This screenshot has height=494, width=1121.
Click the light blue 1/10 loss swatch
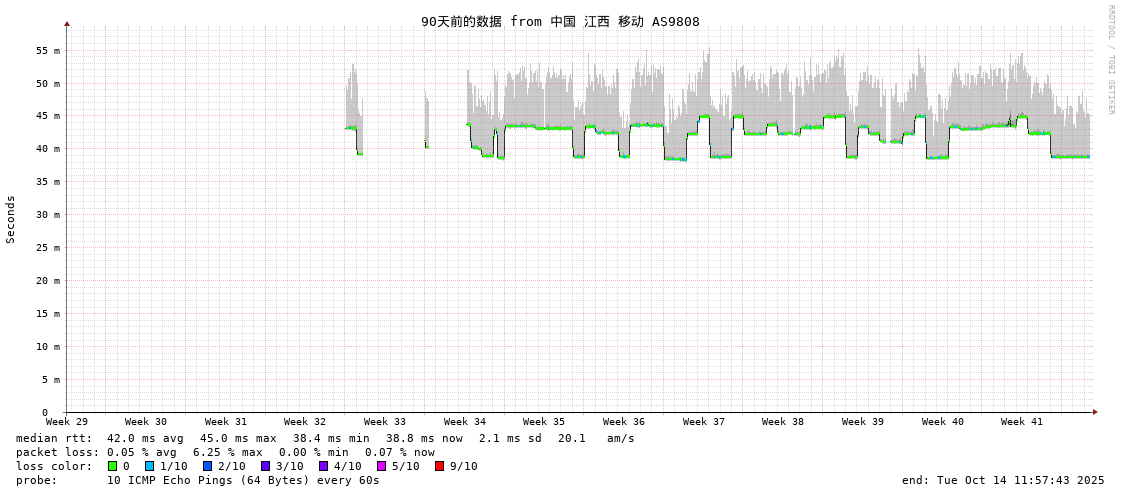point(149,466)
